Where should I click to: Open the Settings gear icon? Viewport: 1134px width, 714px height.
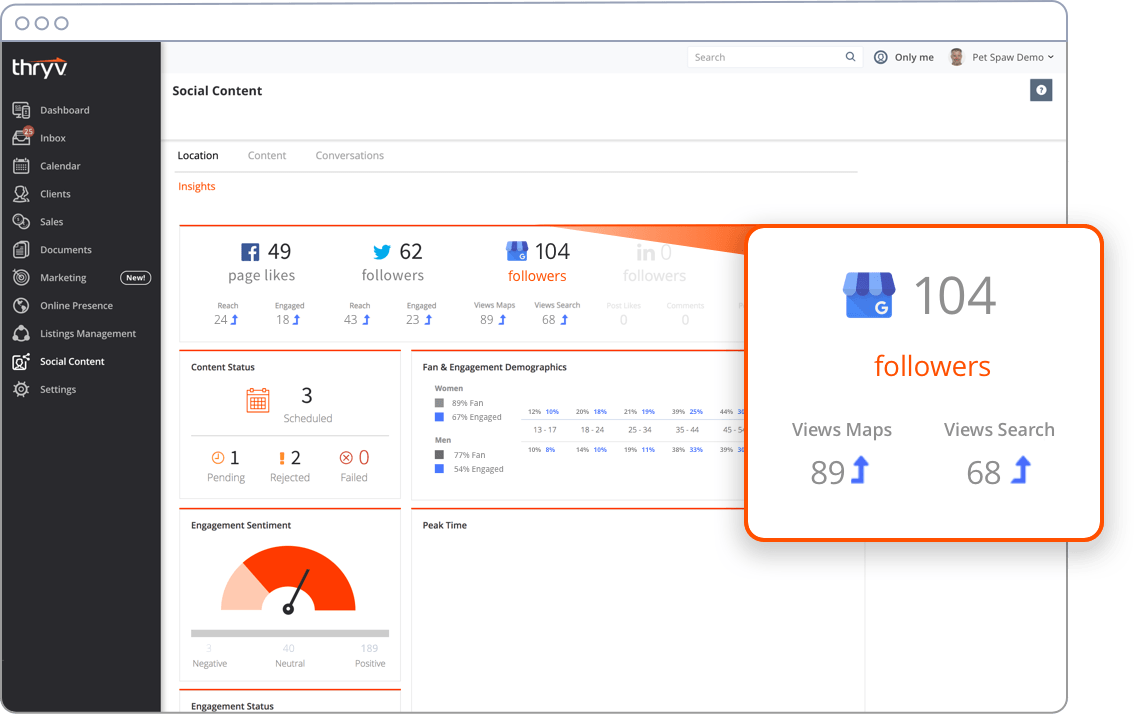[21, 389]
